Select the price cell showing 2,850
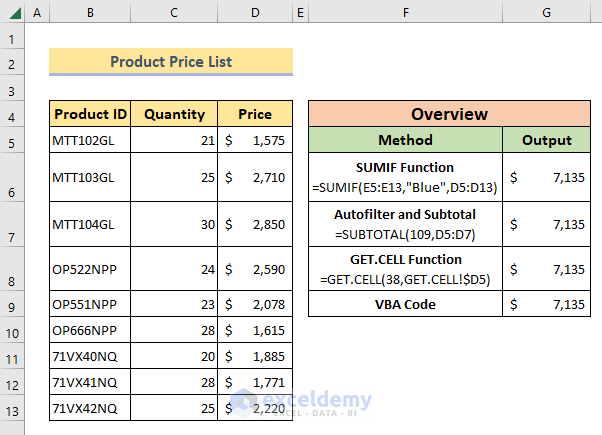The image size is (602, 435). pos(255,223)
